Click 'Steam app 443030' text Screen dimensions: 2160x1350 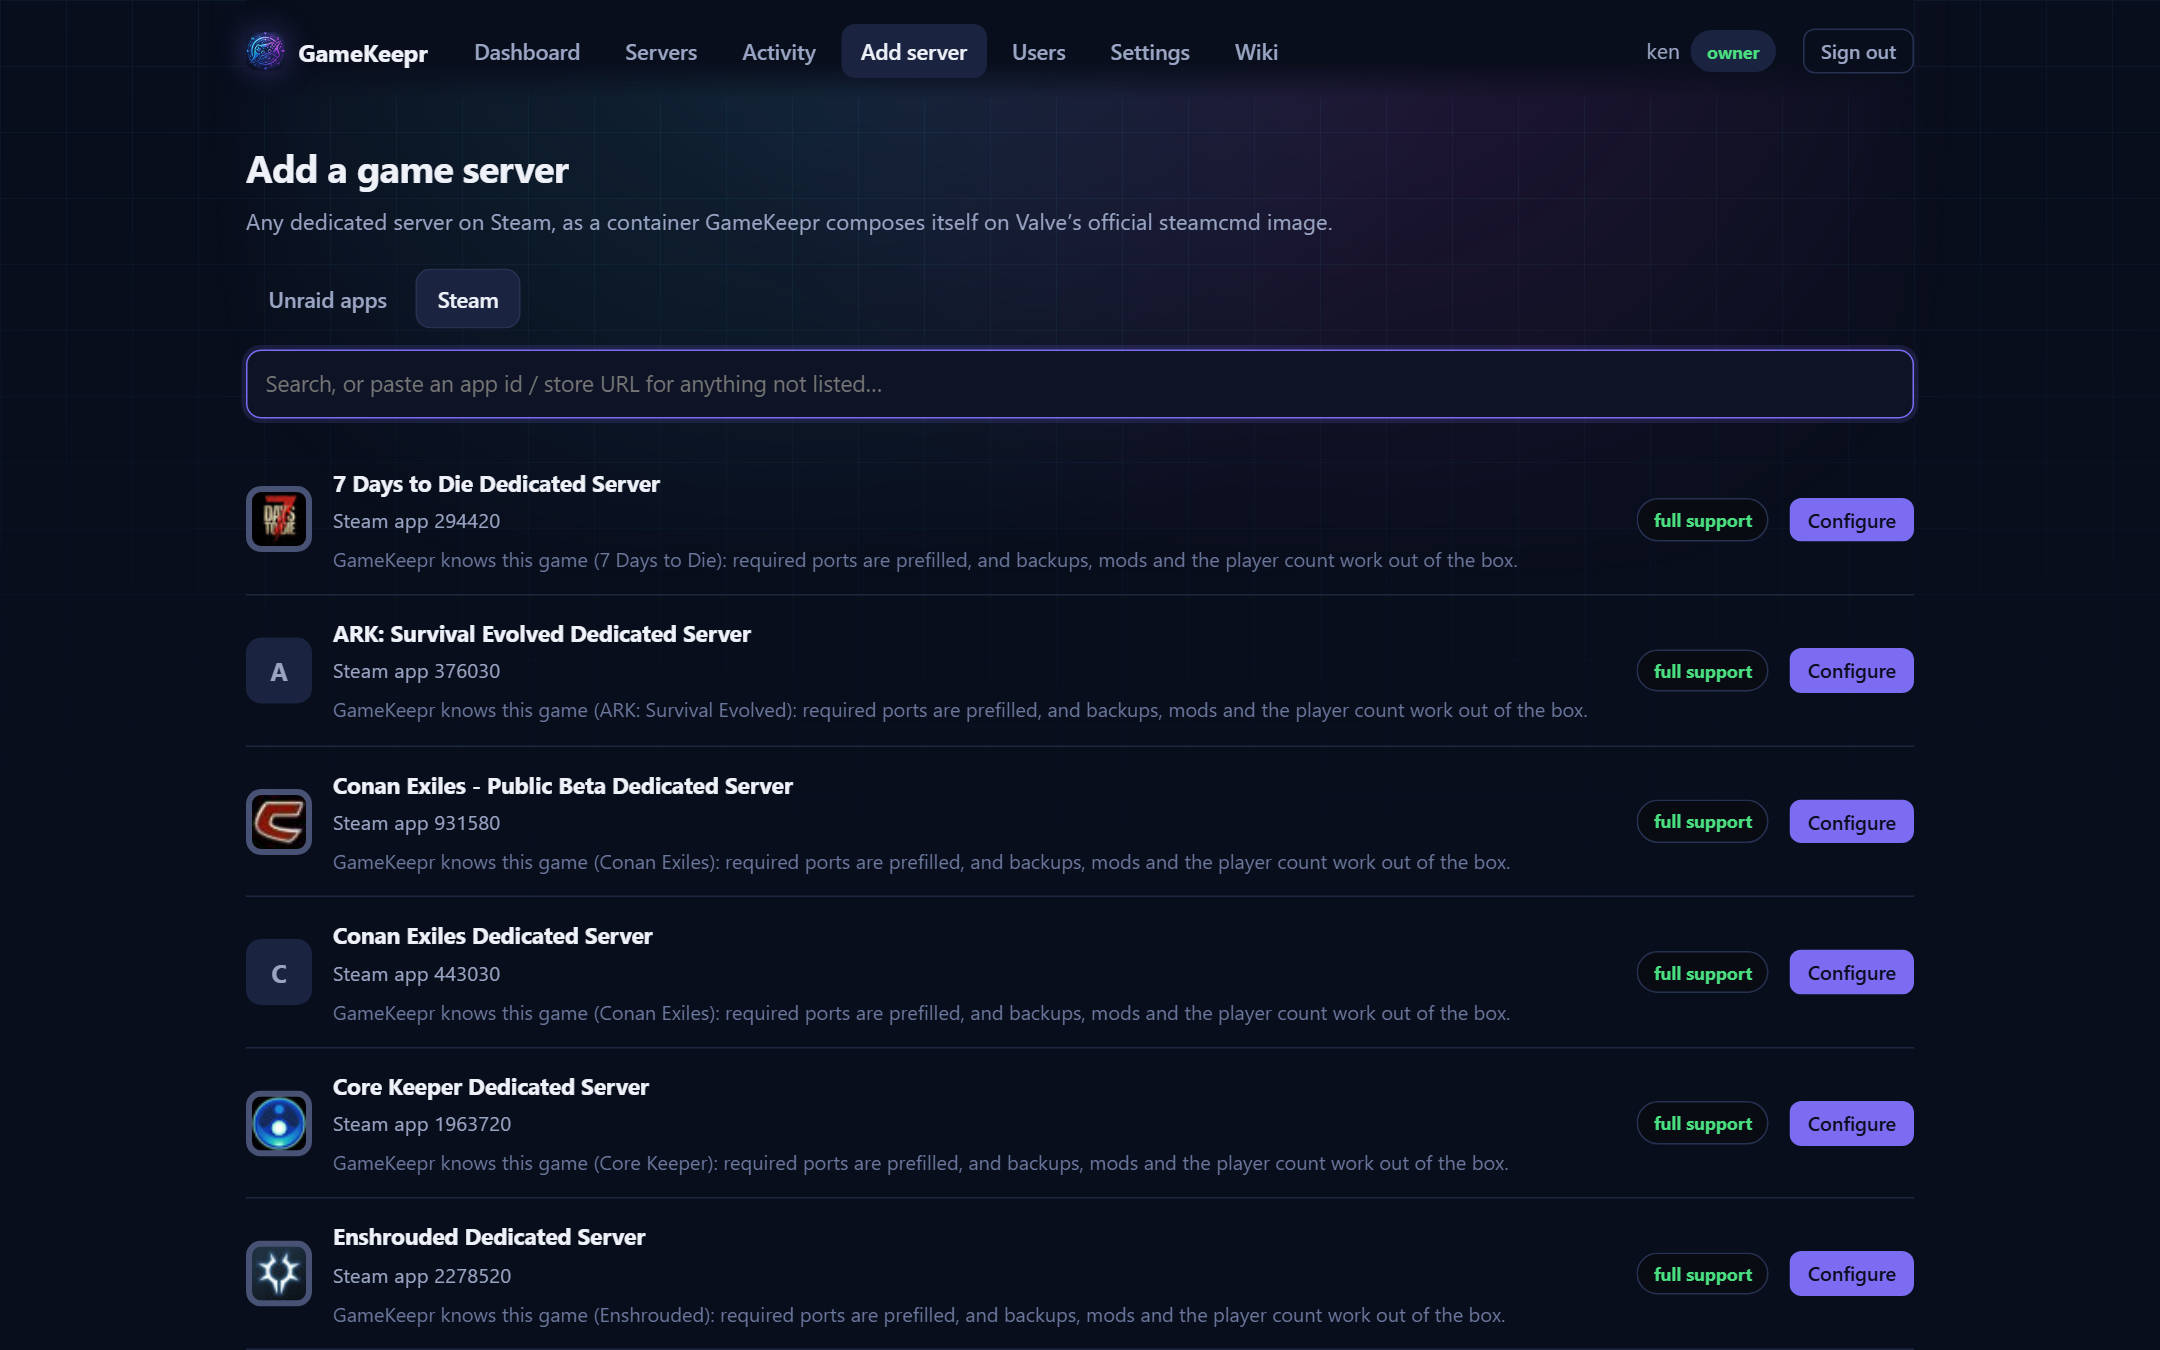click(416, 974)
